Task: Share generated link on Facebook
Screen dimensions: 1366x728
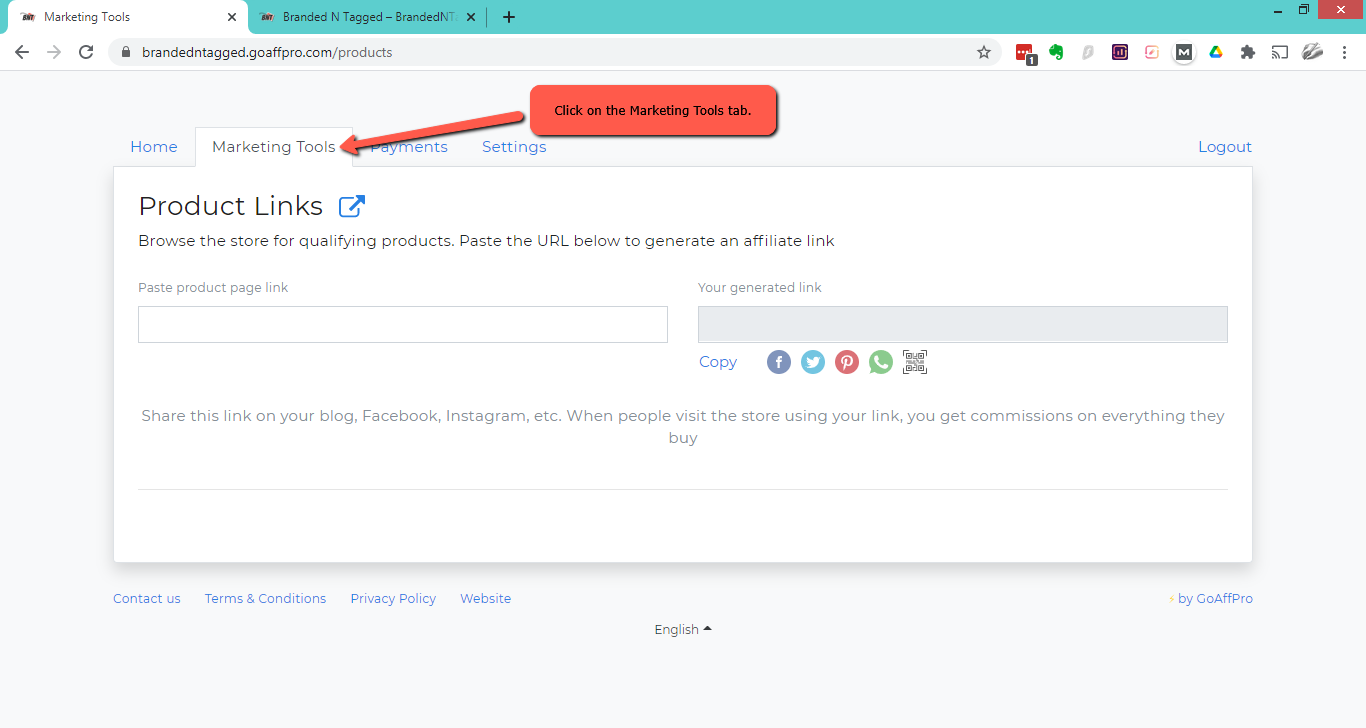Action: point(779,362)
